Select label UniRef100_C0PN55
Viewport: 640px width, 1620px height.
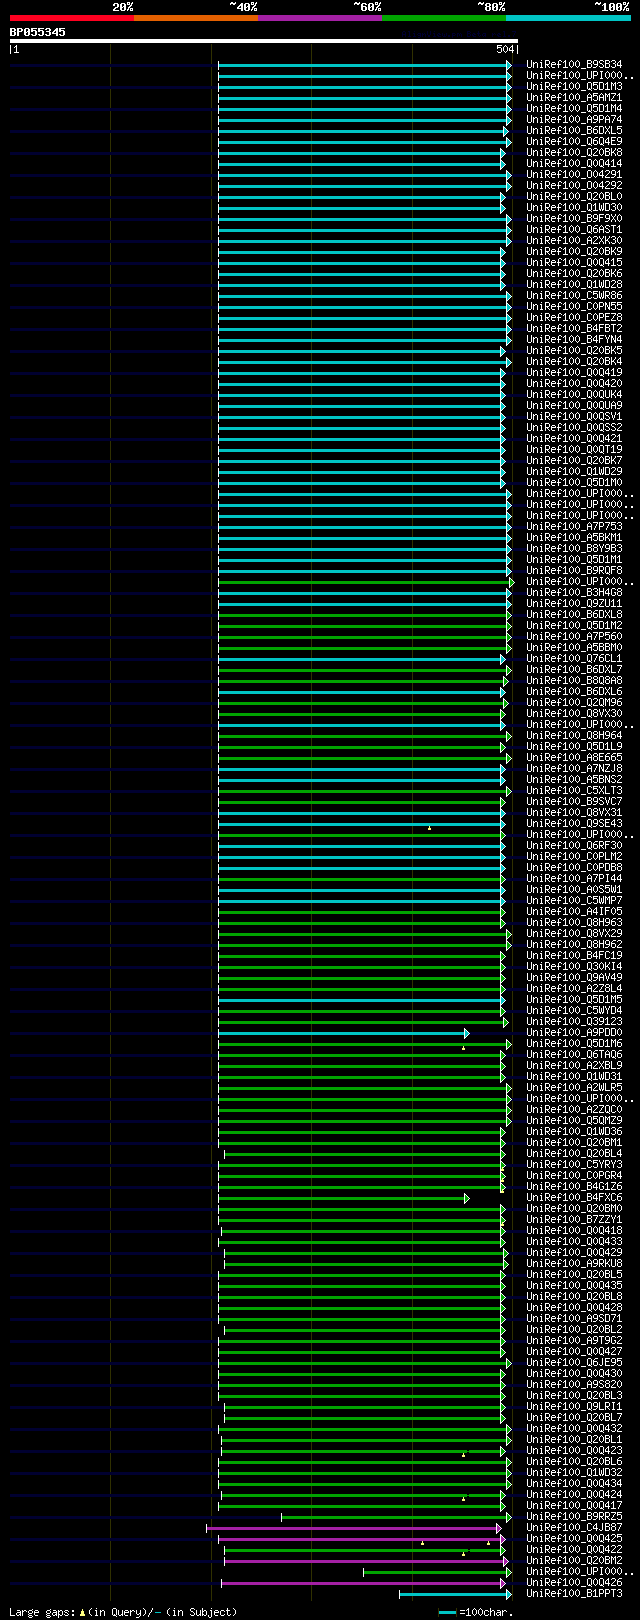(x=574, y=307)
